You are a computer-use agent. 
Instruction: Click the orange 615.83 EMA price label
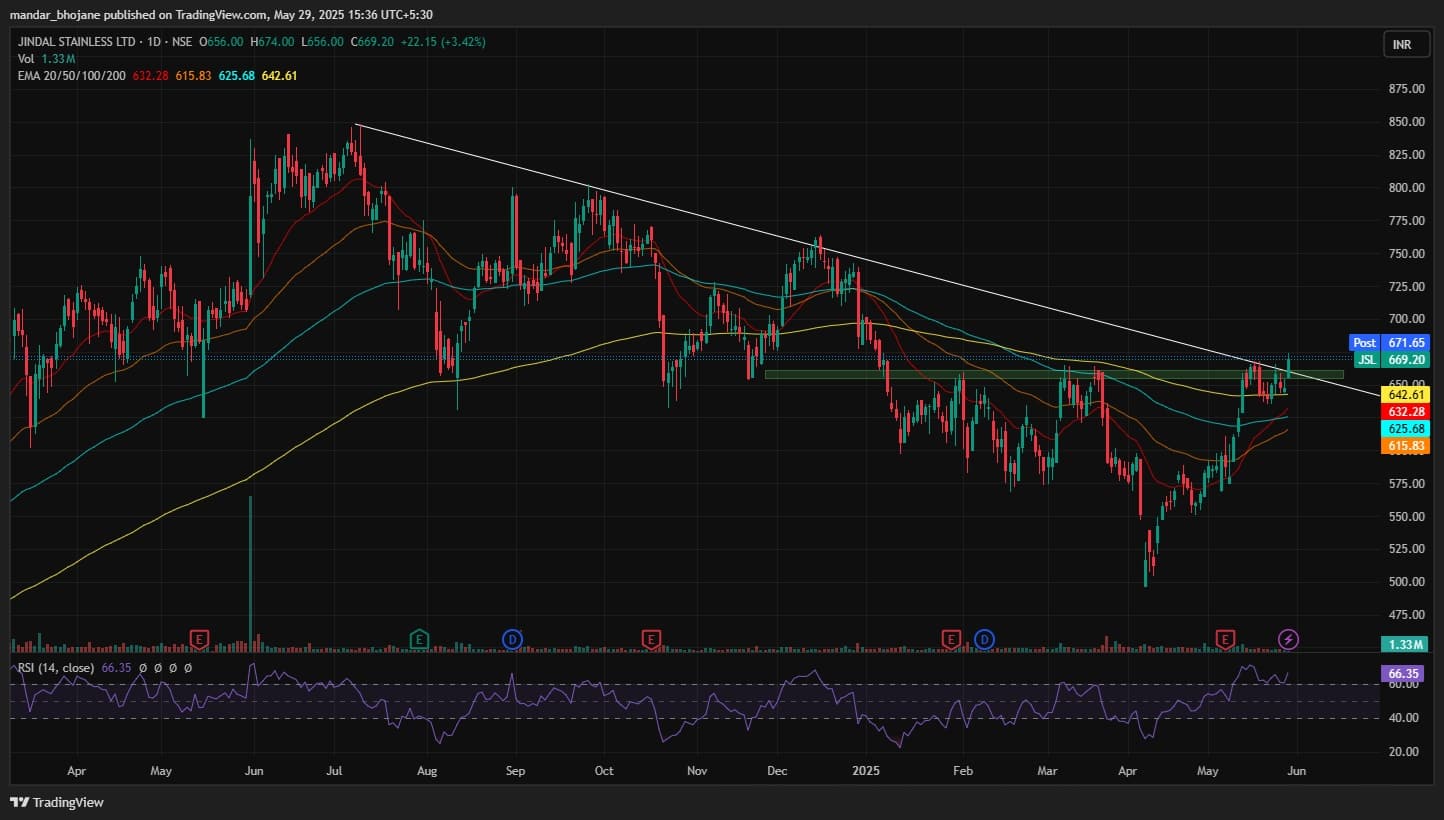point(1404,446)
